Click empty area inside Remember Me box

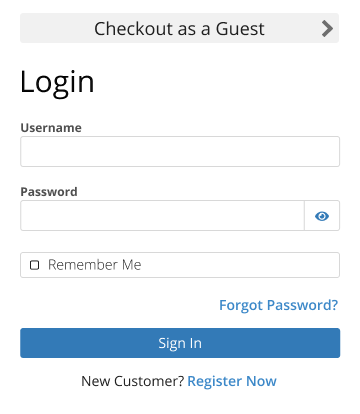[x=240, y=265]
